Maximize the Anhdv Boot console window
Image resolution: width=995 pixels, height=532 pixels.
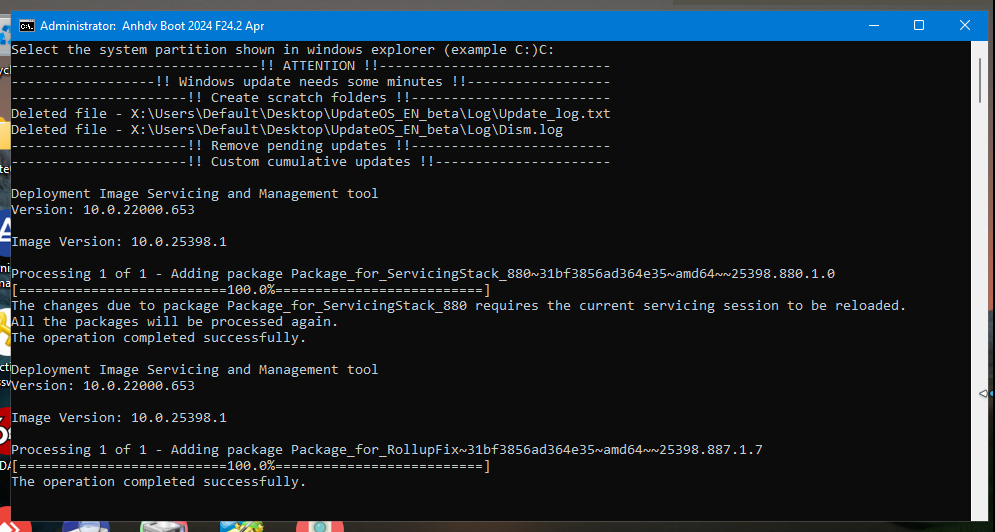coord(919,25)
